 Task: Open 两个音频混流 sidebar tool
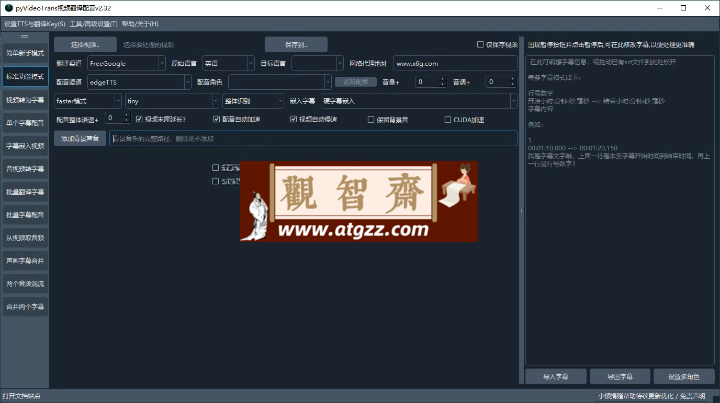(x=25, y=283)
